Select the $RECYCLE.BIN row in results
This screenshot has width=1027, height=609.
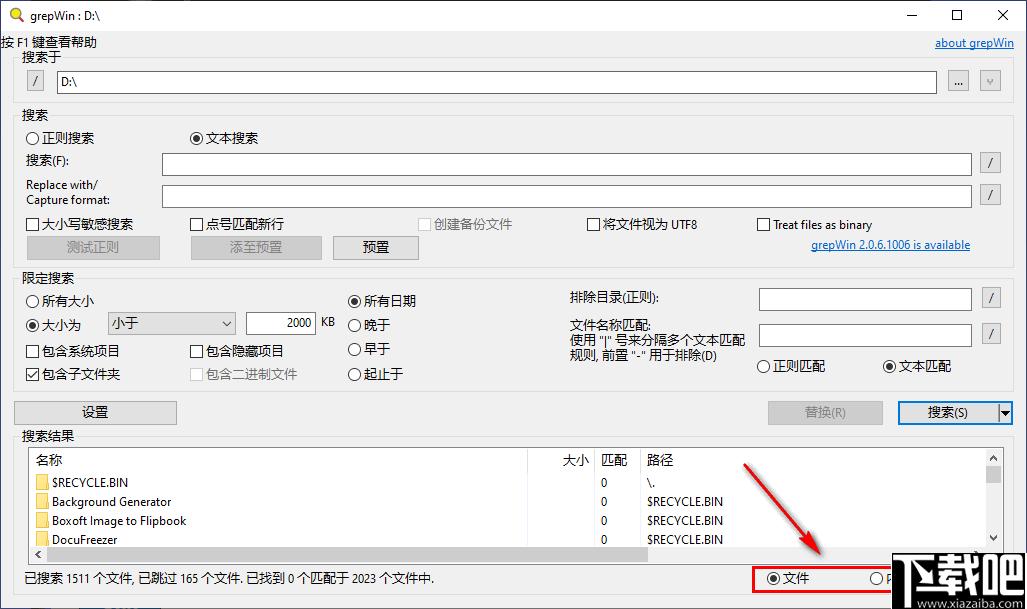pyautogui.click(x=508, y=483)
